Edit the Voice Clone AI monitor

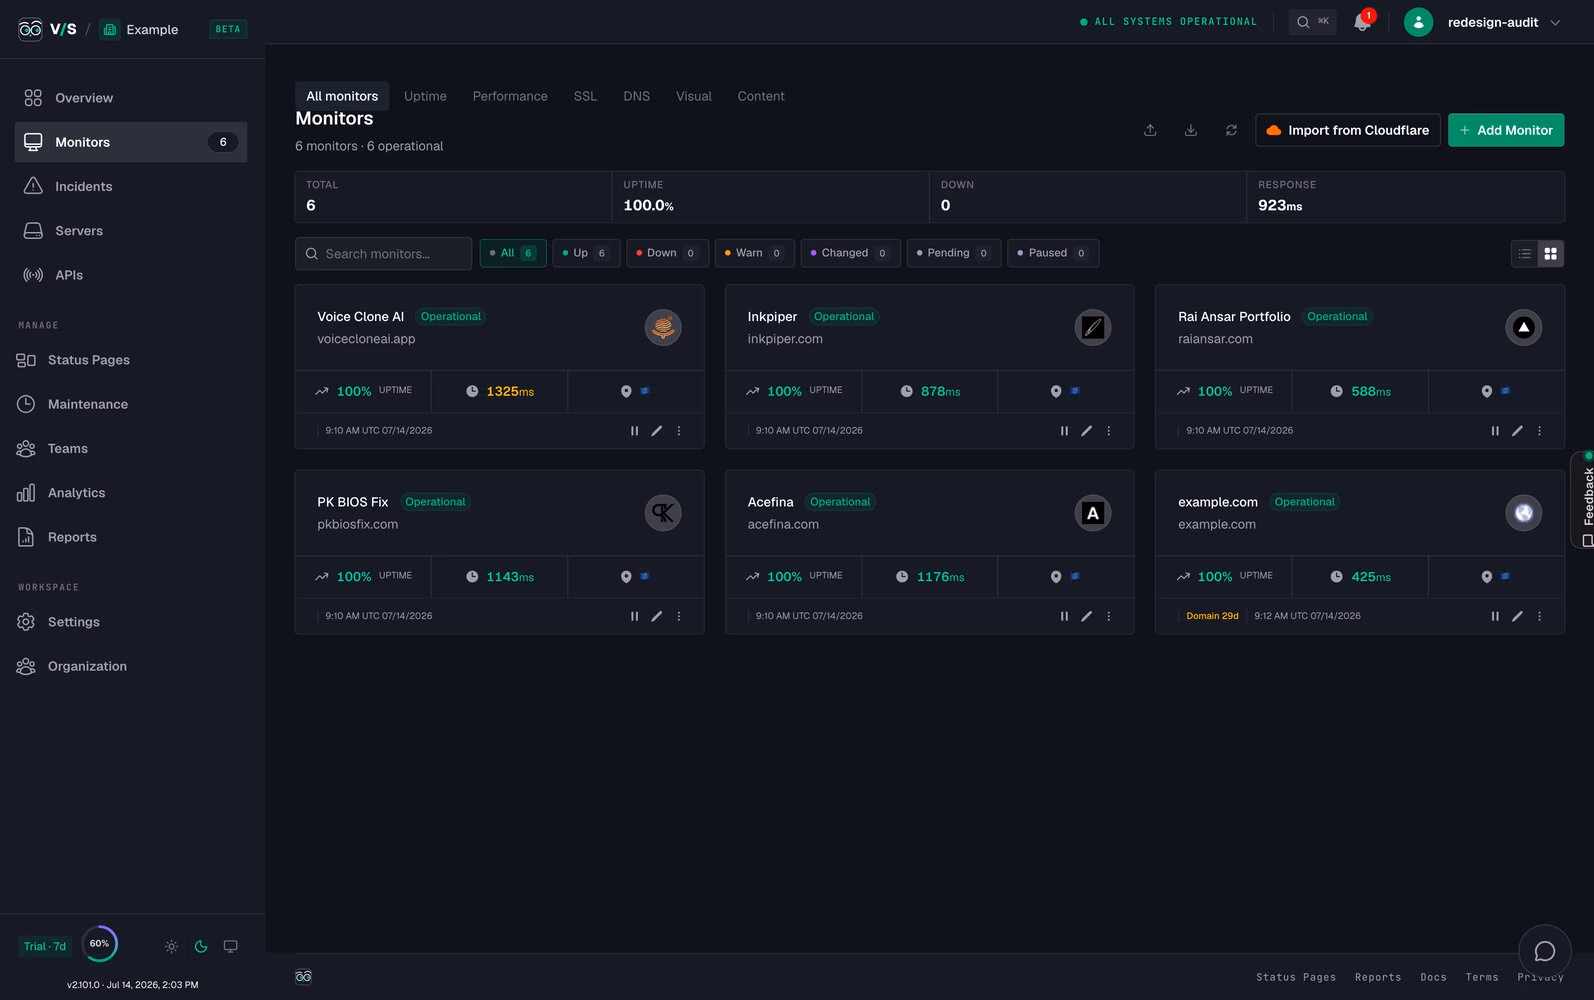click(657, 431)
